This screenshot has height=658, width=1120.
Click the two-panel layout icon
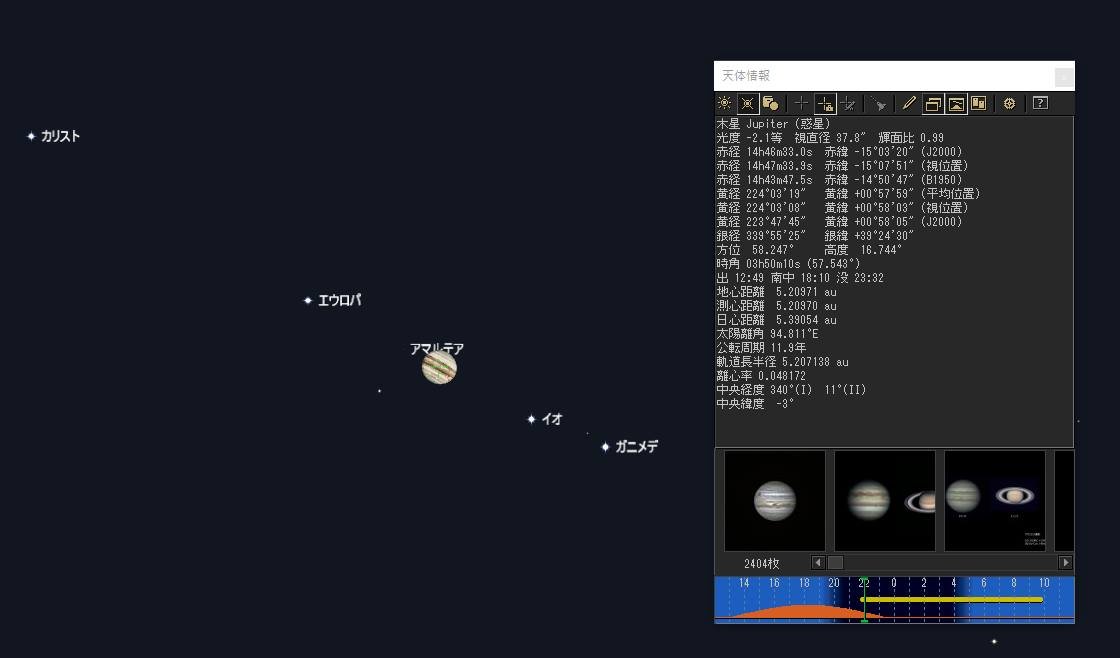pyautogui.click(x=979, y=104)
